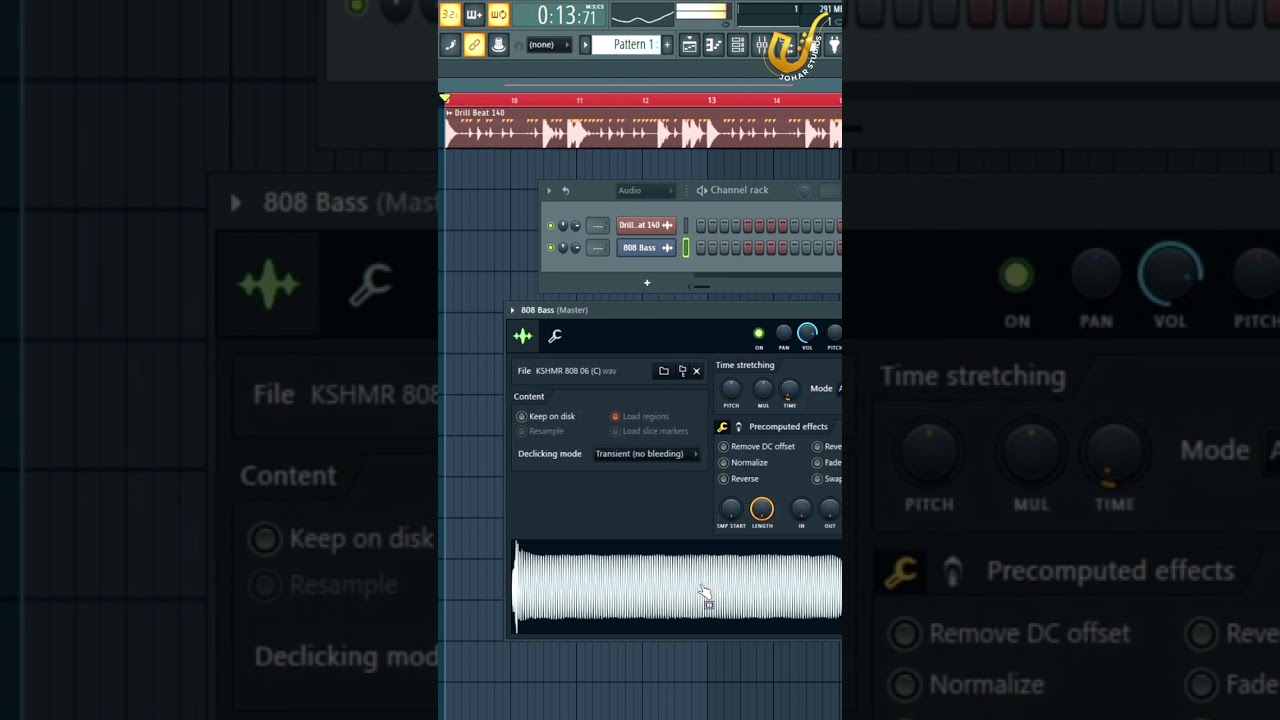Open the Channel rack view icon in toolbar
The width and height of the screenshot is (1280, 720).
(737, 45)
